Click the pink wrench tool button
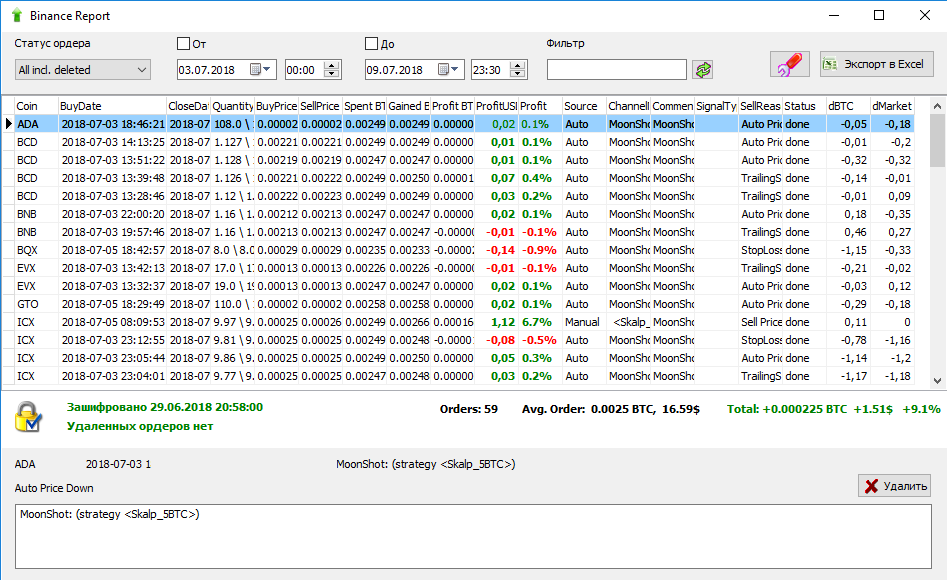The width and height of the screenshot is (947, 580). (790, 64)
